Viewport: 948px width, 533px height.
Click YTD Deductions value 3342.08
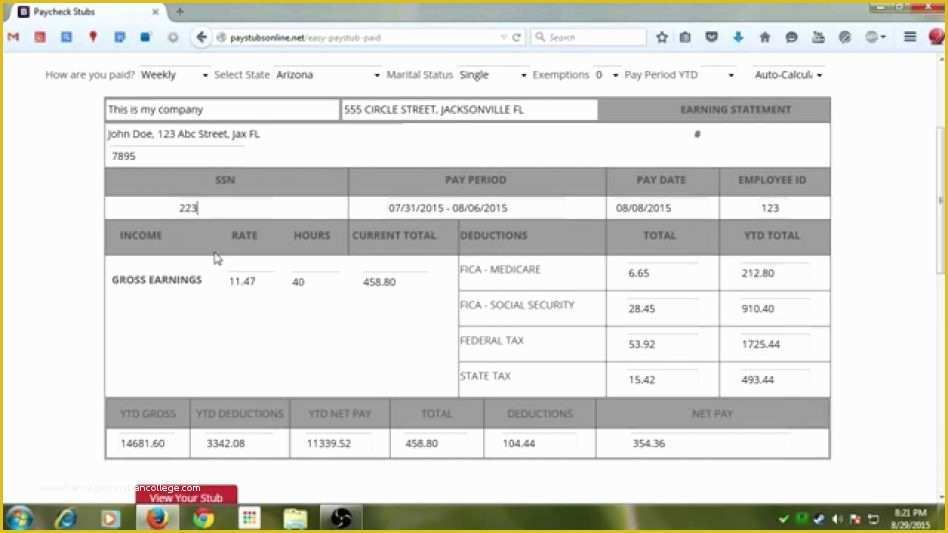239,444
